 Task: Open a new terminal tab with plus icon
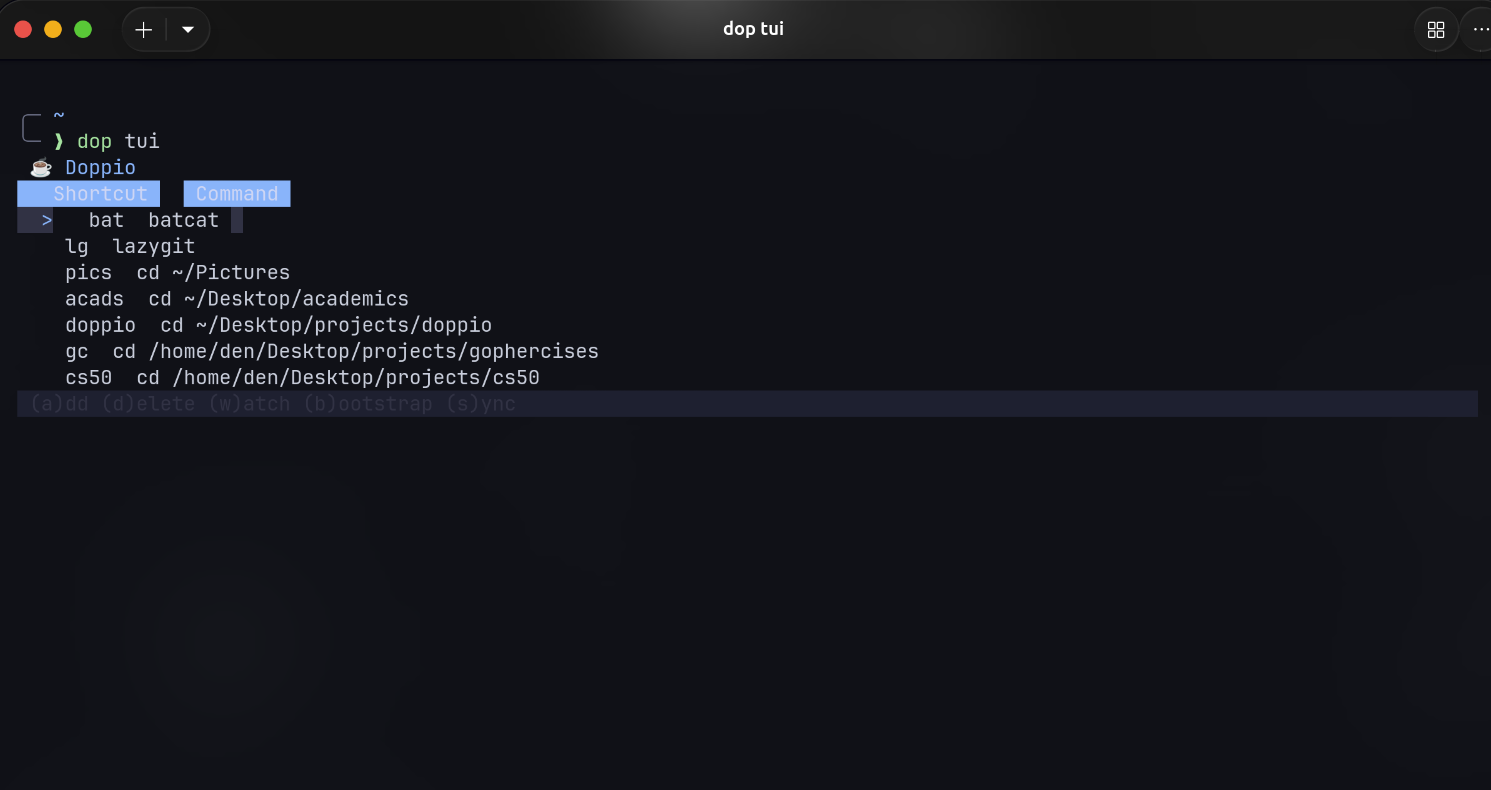[144, 30]
